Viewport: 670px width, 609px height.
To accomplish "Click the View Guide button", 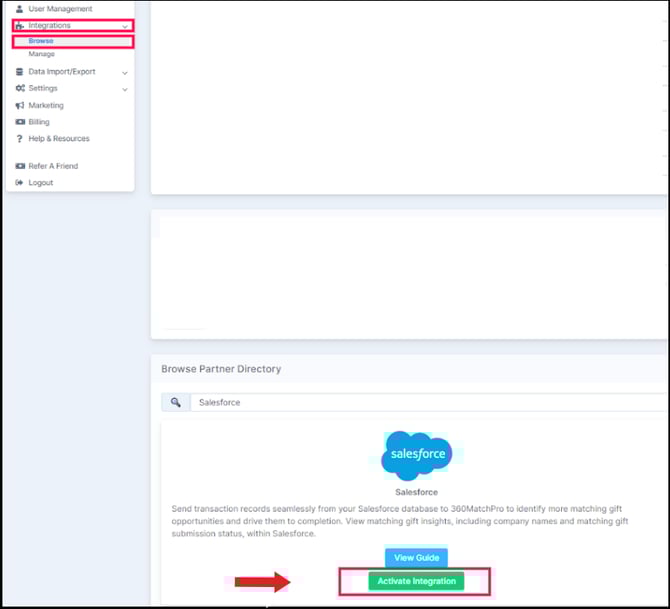I will click(416, 558).
